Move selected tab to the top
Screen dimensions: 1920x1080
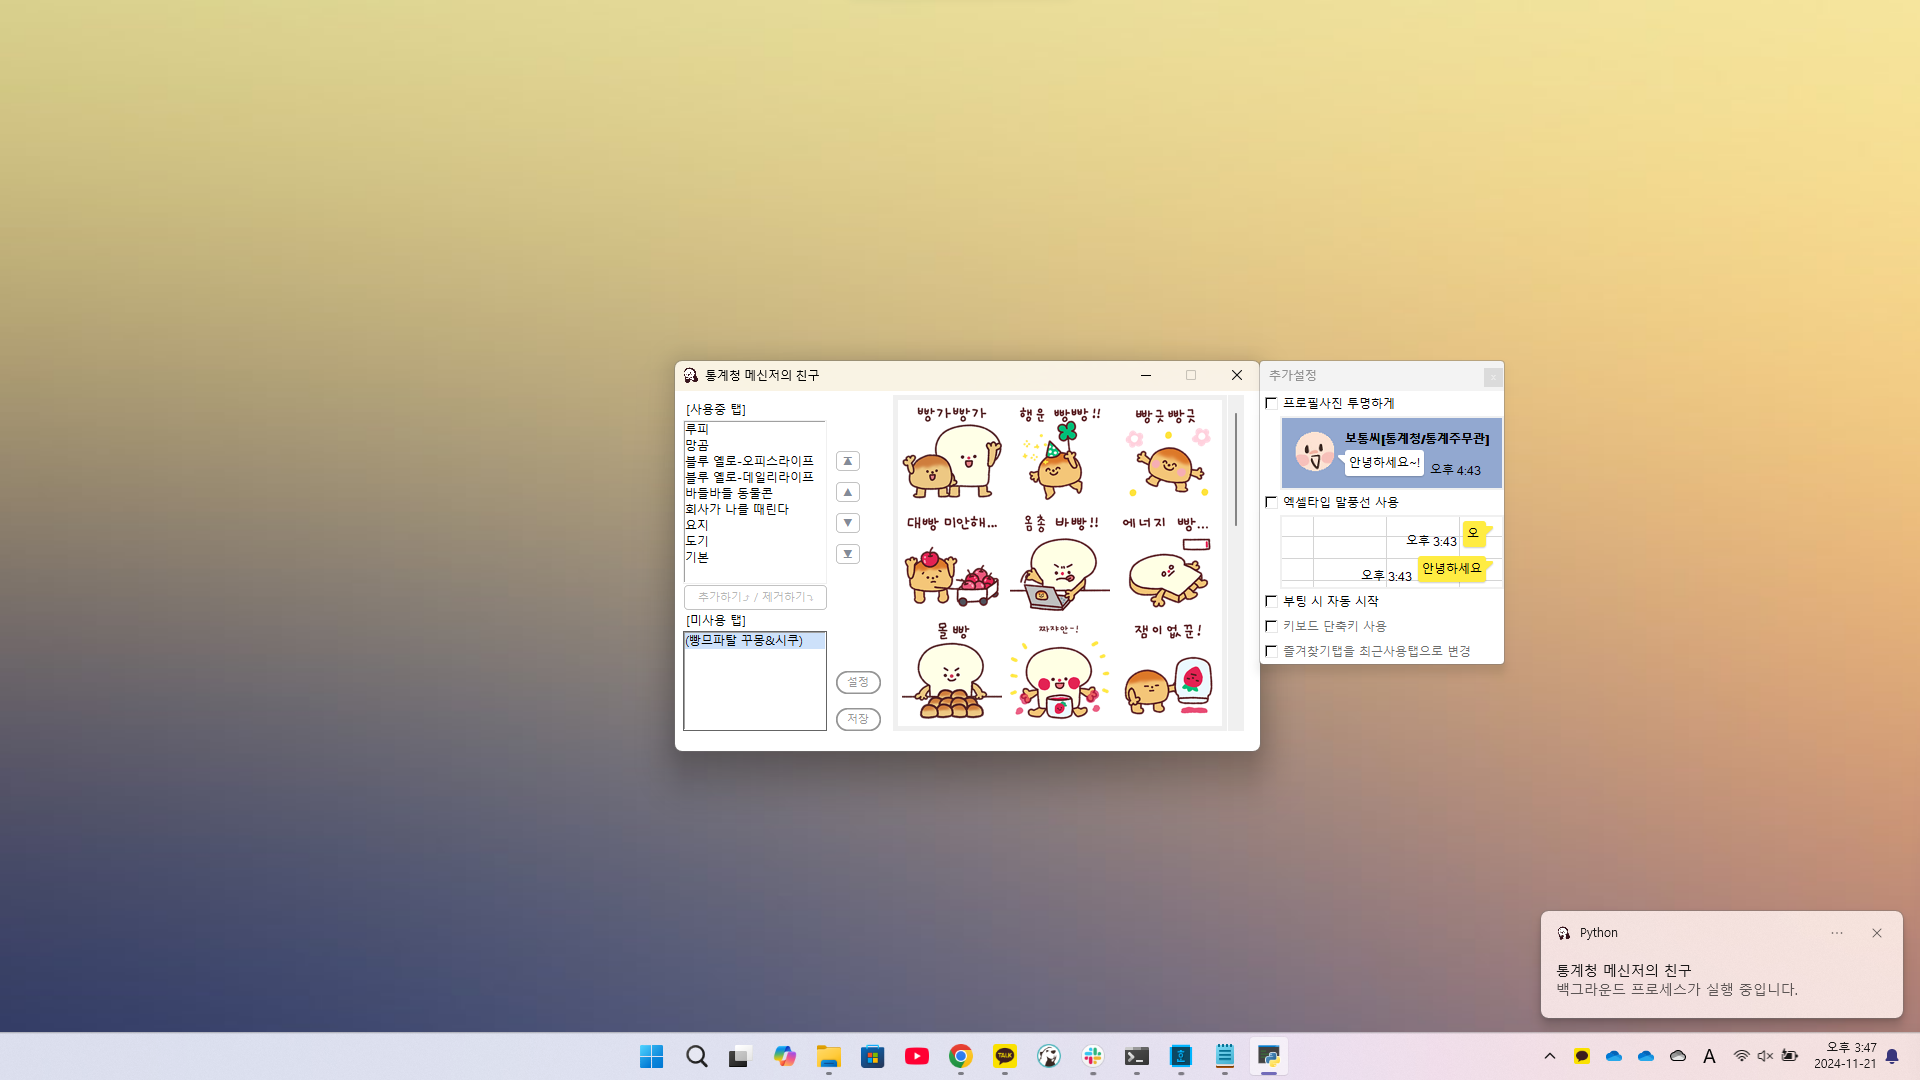pyautogui.click(x=848, y=461)
